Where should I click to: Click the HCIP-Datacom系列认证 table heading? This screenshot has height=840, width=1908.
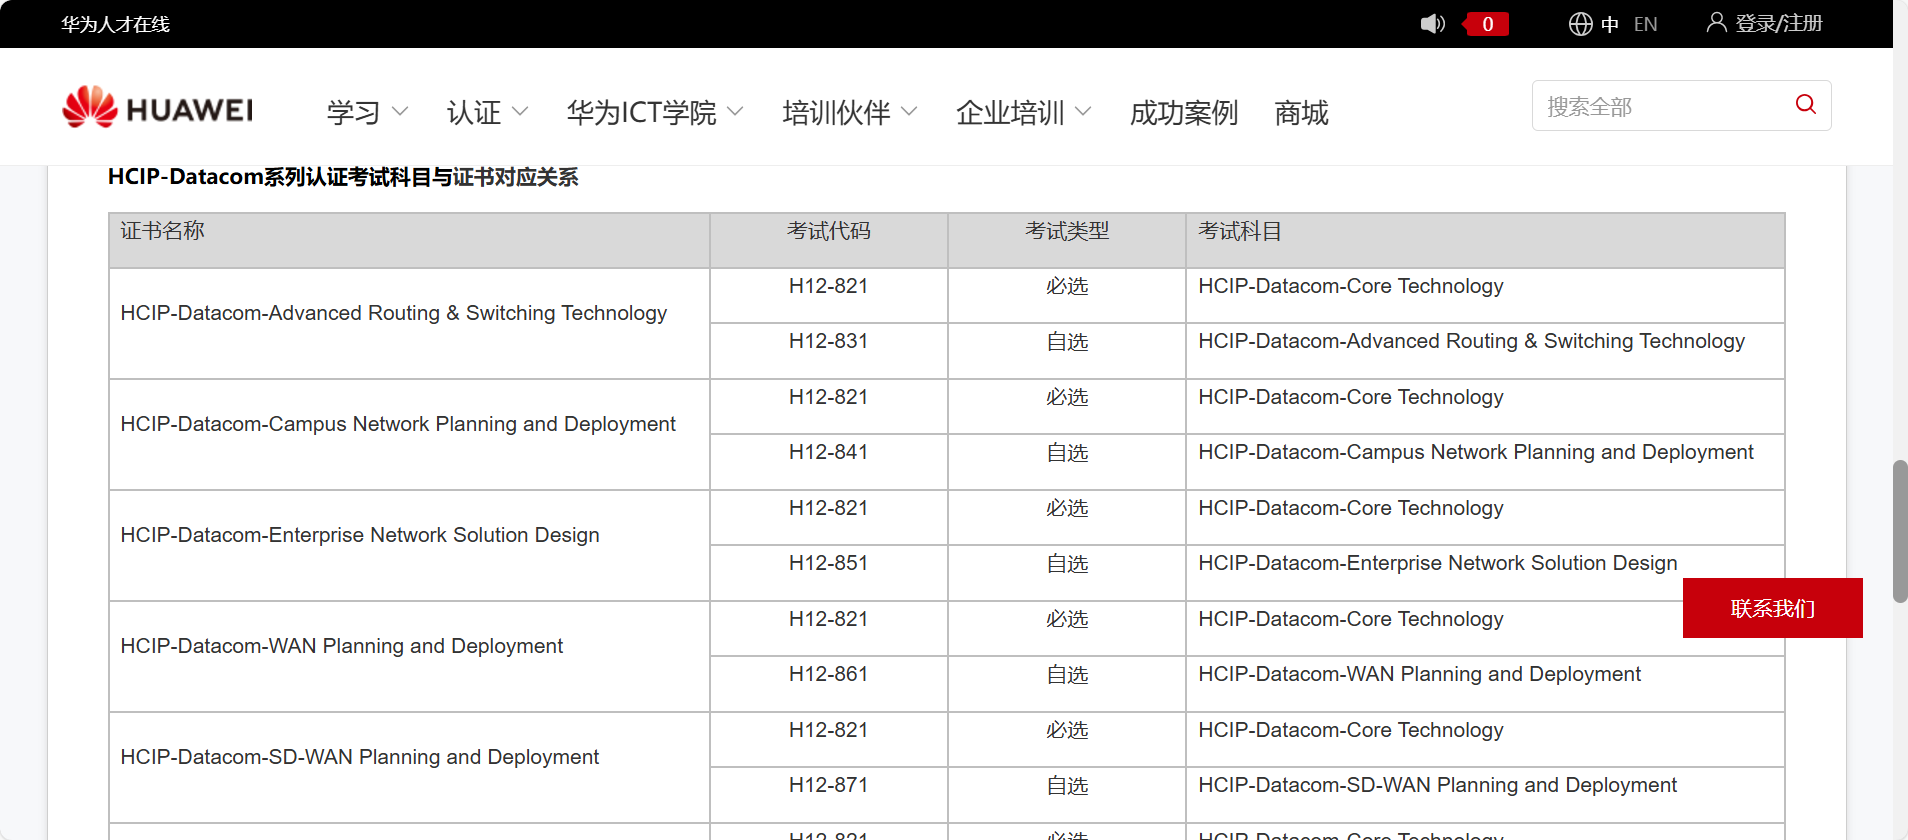pyautogui.click(x=343, y=177)
